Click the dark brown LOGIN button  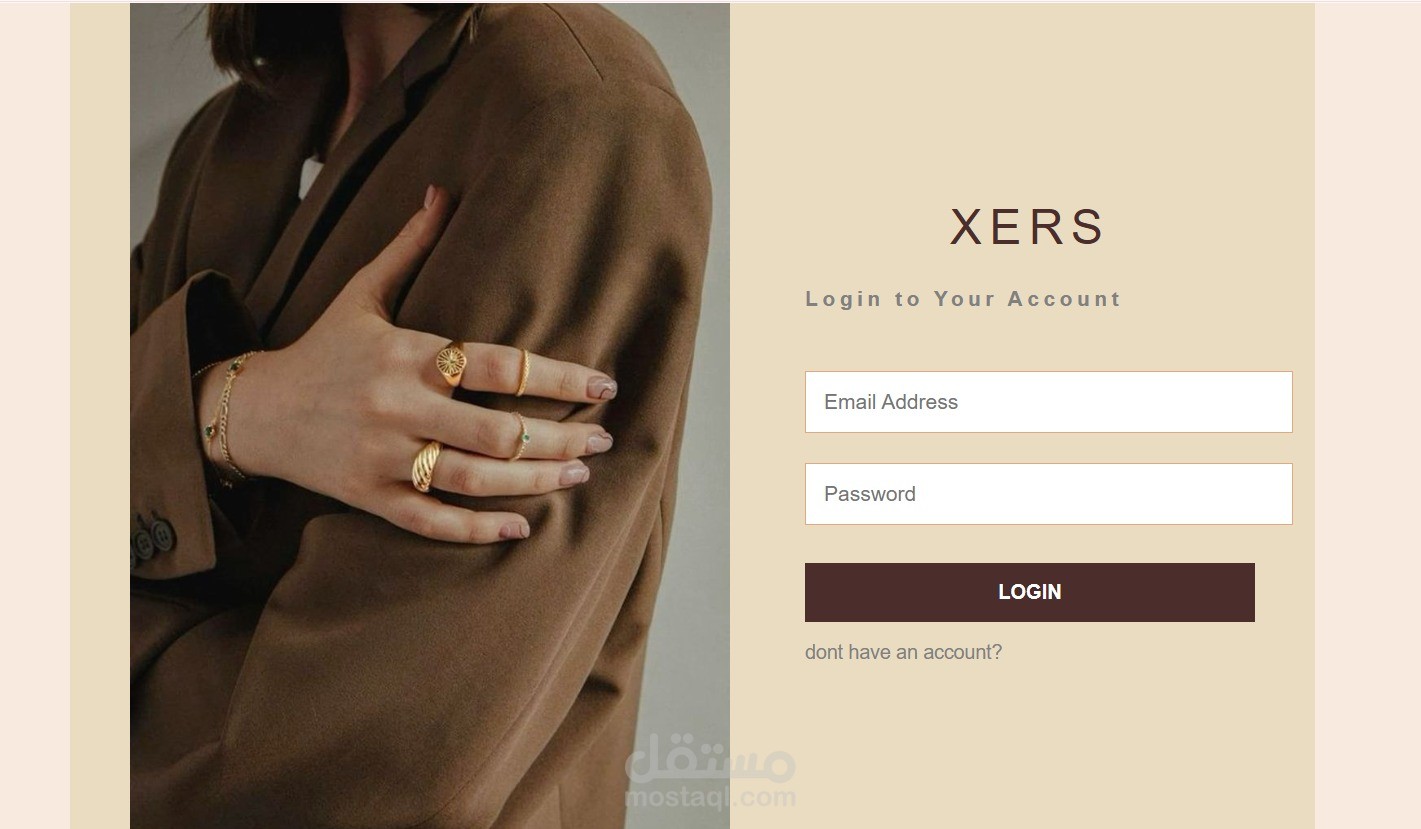(x=1029, y=592)
